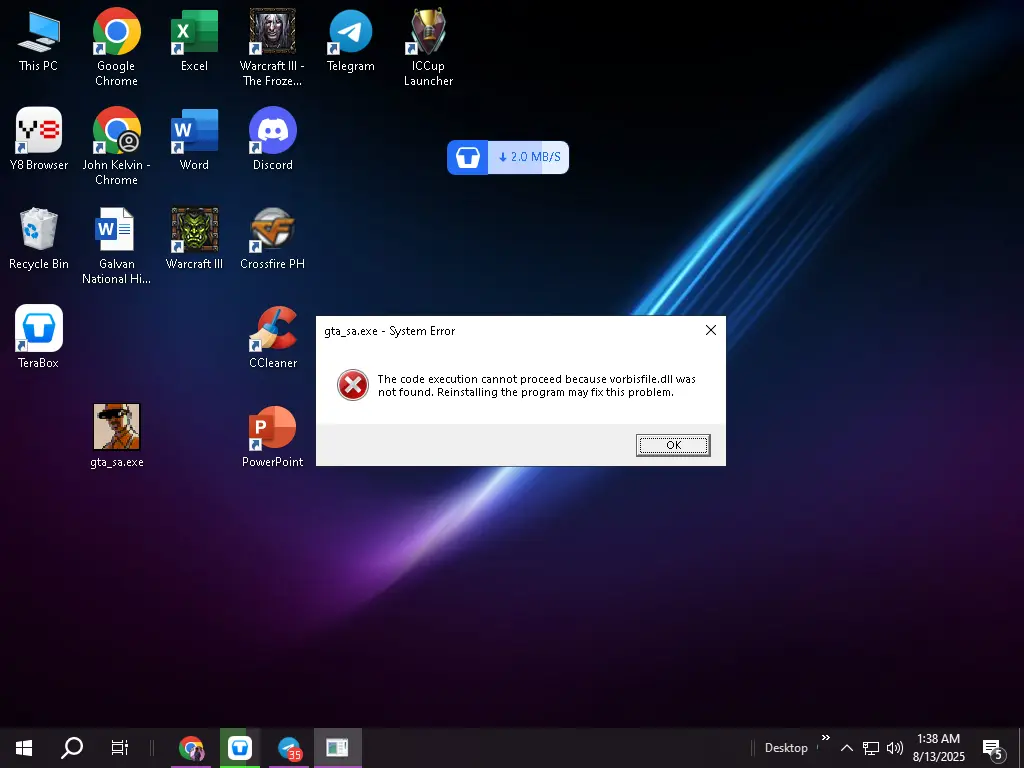Open the network status tray icon
This screenshot has width=1024, height=768.
click(871, 748)
